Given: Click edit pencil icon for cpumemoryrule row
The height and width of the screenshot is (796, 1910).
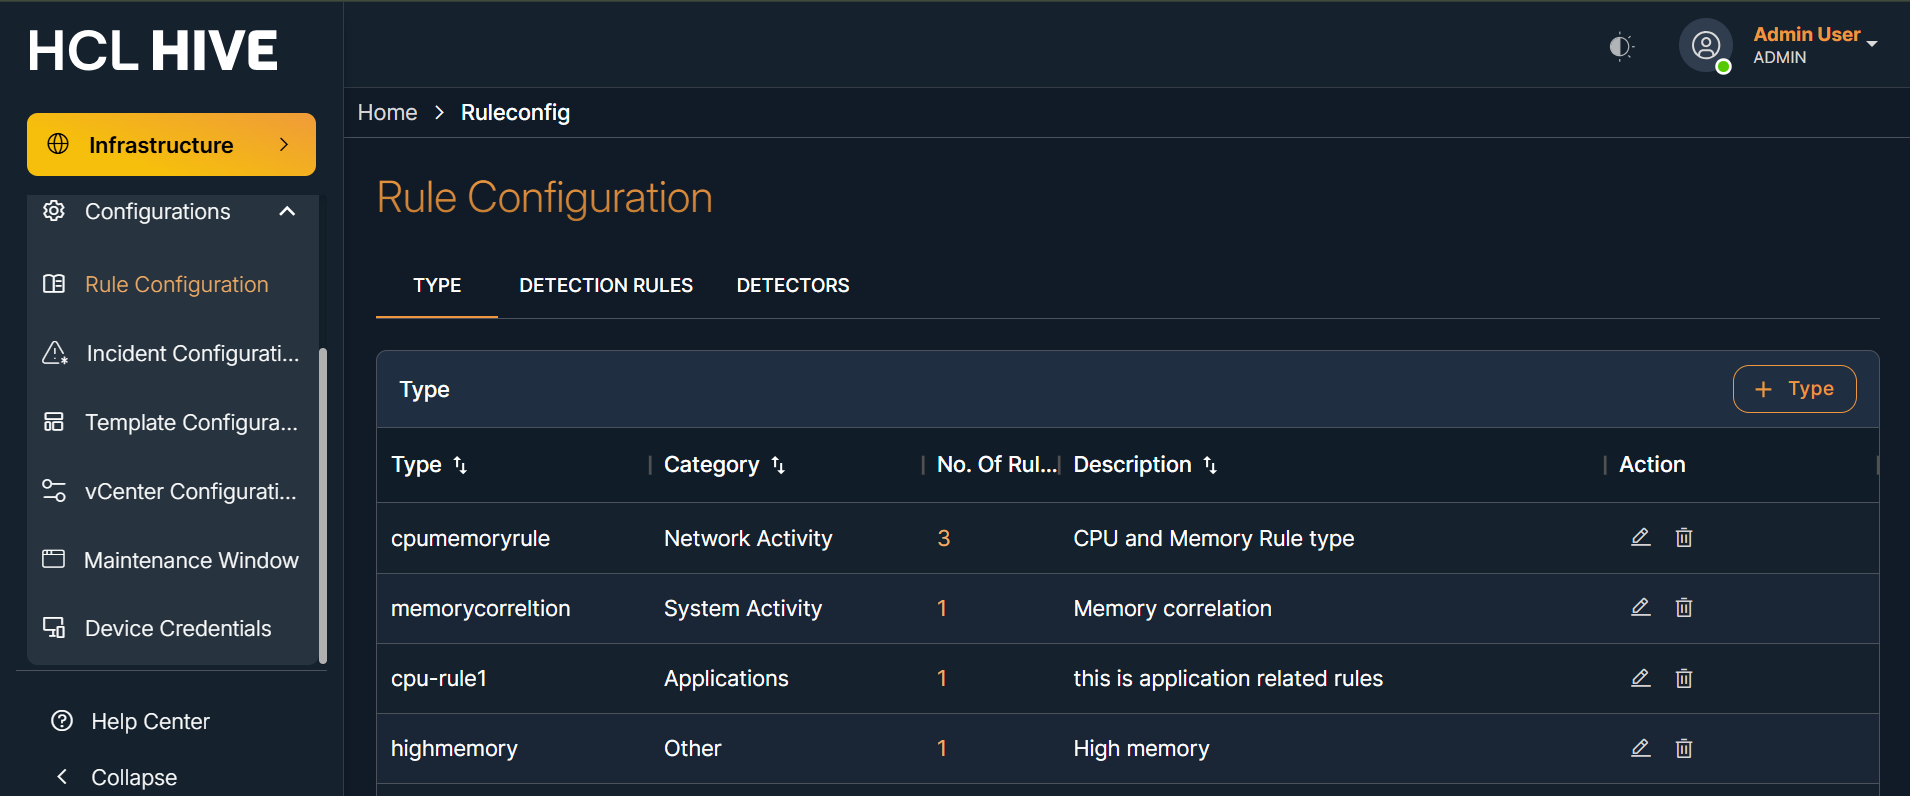Looking at the screenshot, I should [1640, 538].
